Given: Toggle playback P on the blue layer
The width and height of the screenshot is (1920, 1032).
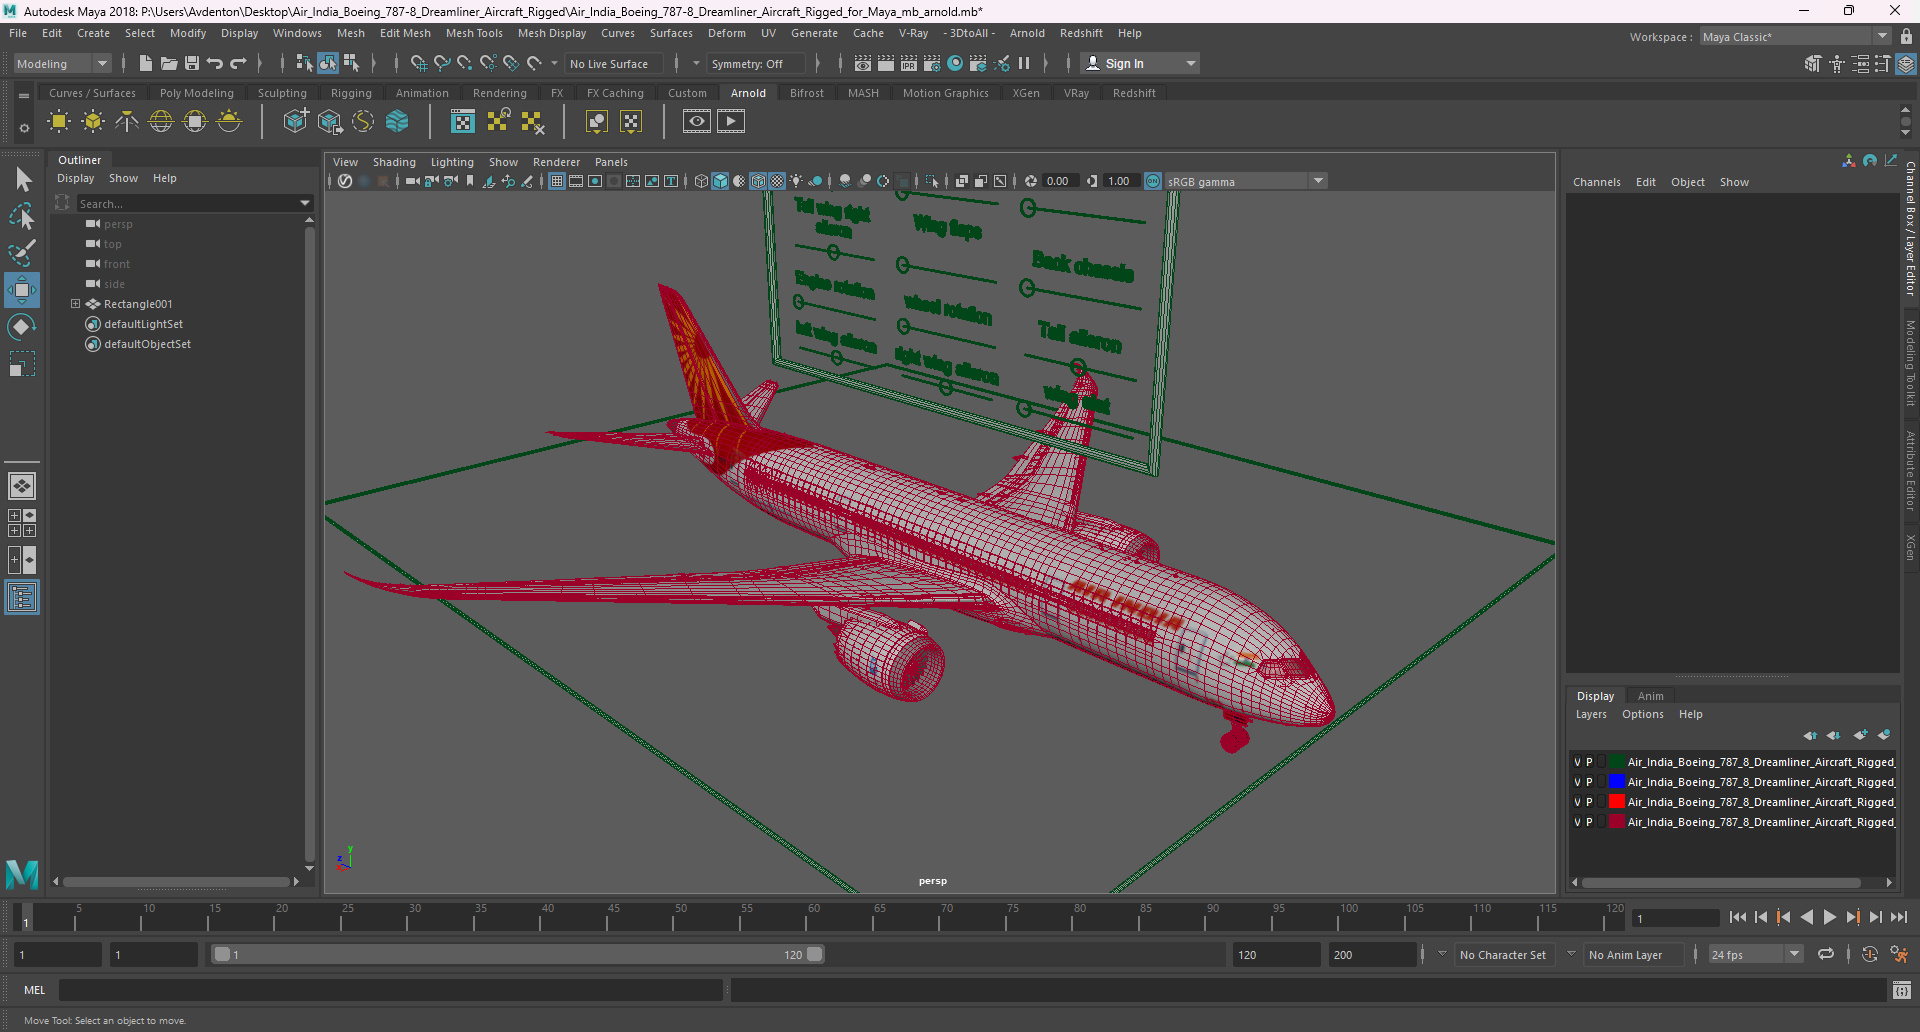Looking at the screenshot, I should [x=1589, y=782].
